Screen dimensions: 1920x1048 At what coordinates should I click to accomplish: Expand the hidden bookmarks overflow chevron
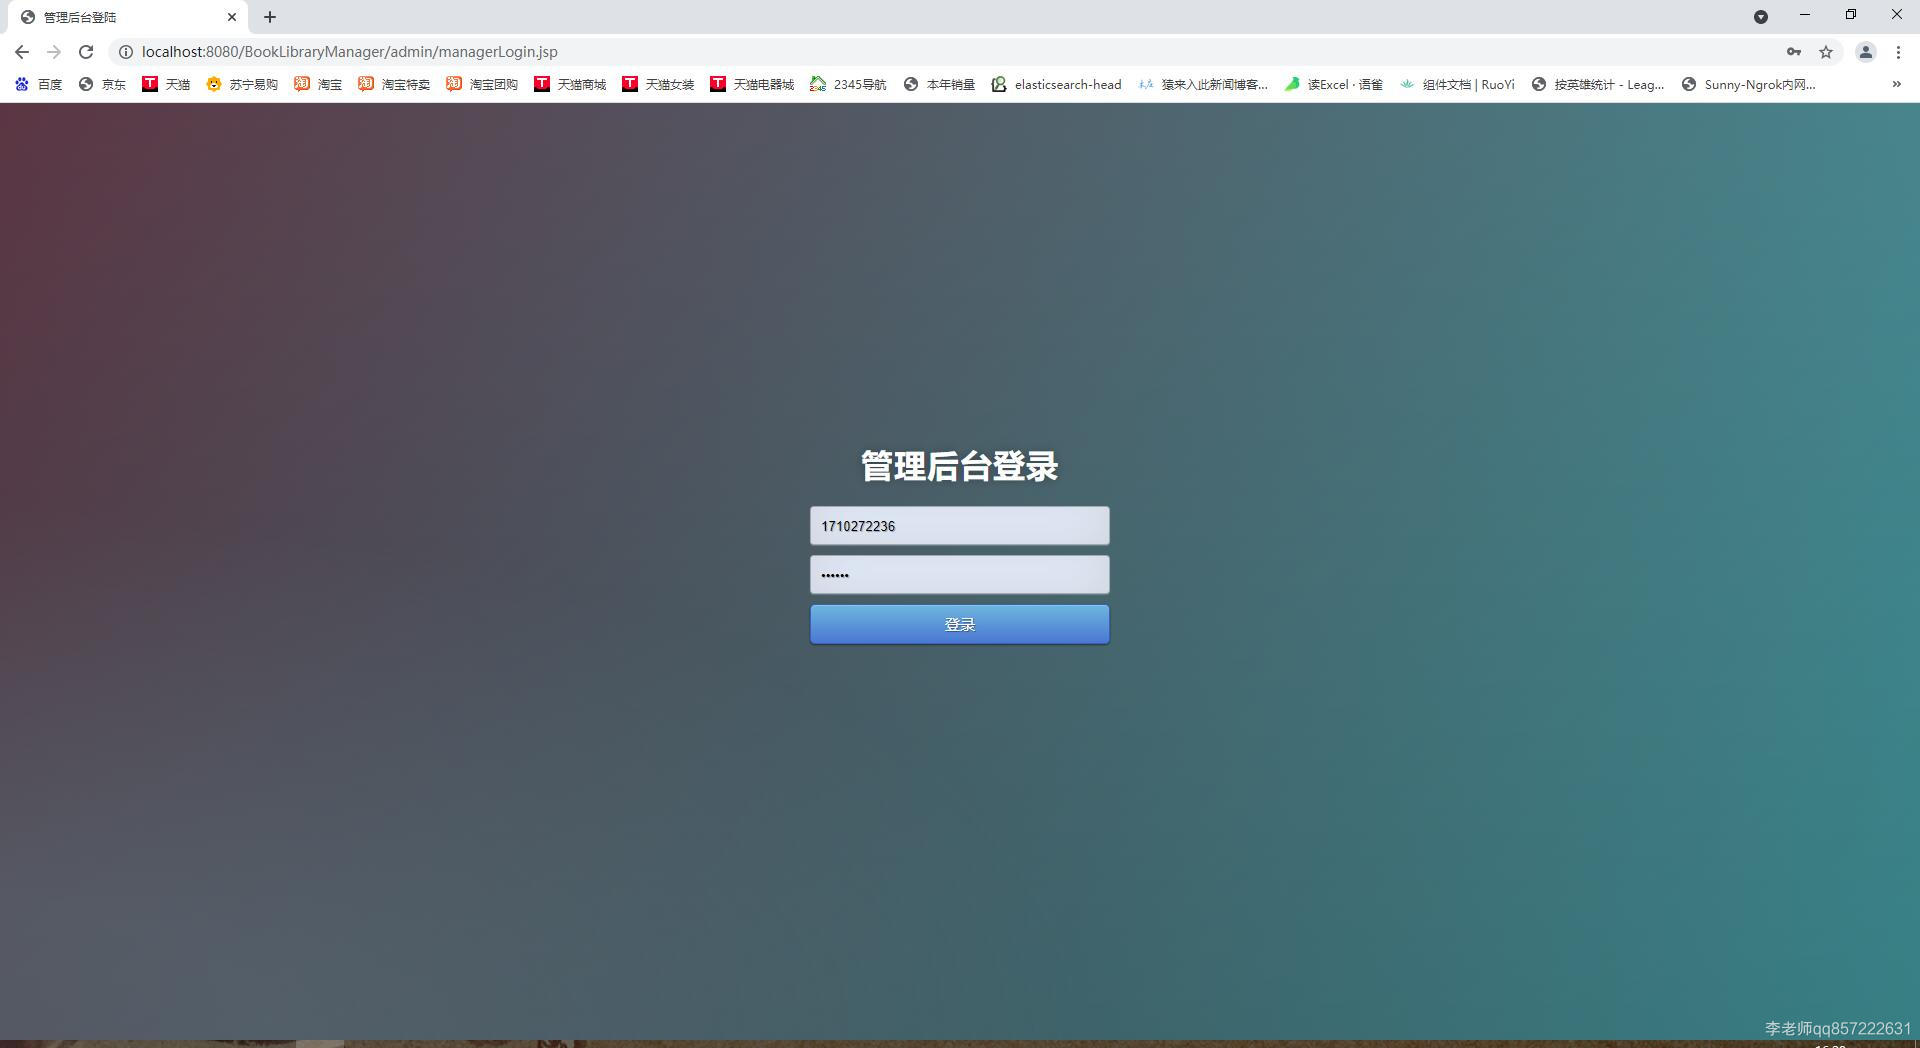tap(1896, 84)
